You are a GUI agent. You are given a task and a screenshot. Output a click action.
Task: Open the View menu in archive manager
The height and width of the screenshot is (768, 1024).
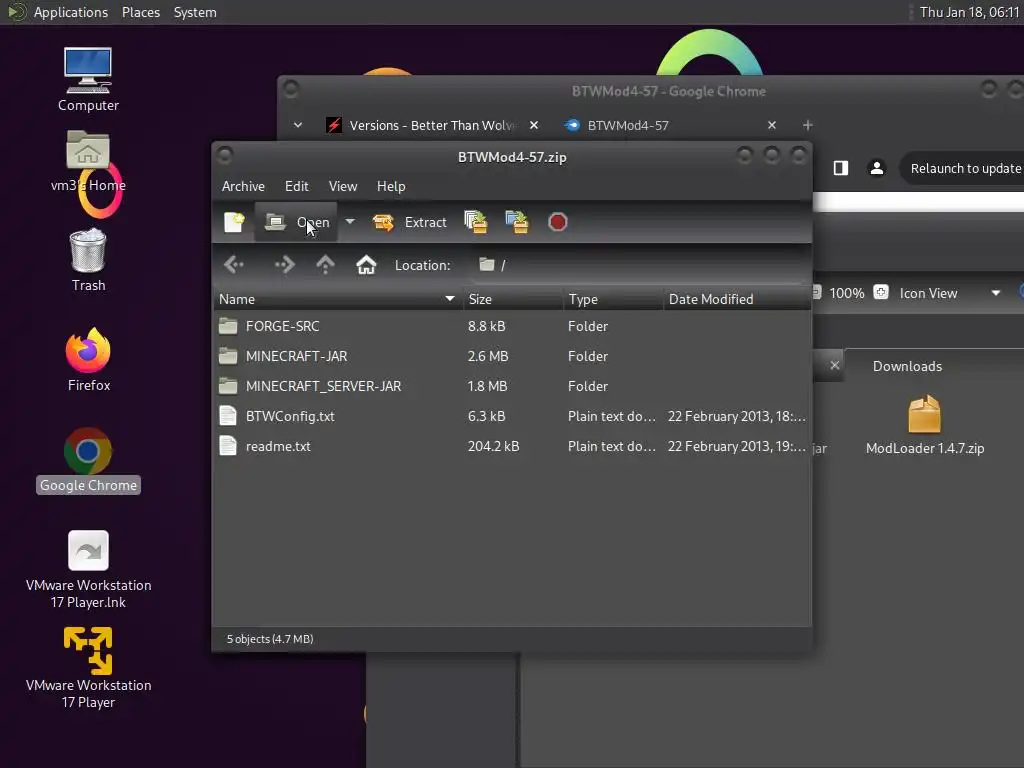pyautogui.click(x=343, y=186)
